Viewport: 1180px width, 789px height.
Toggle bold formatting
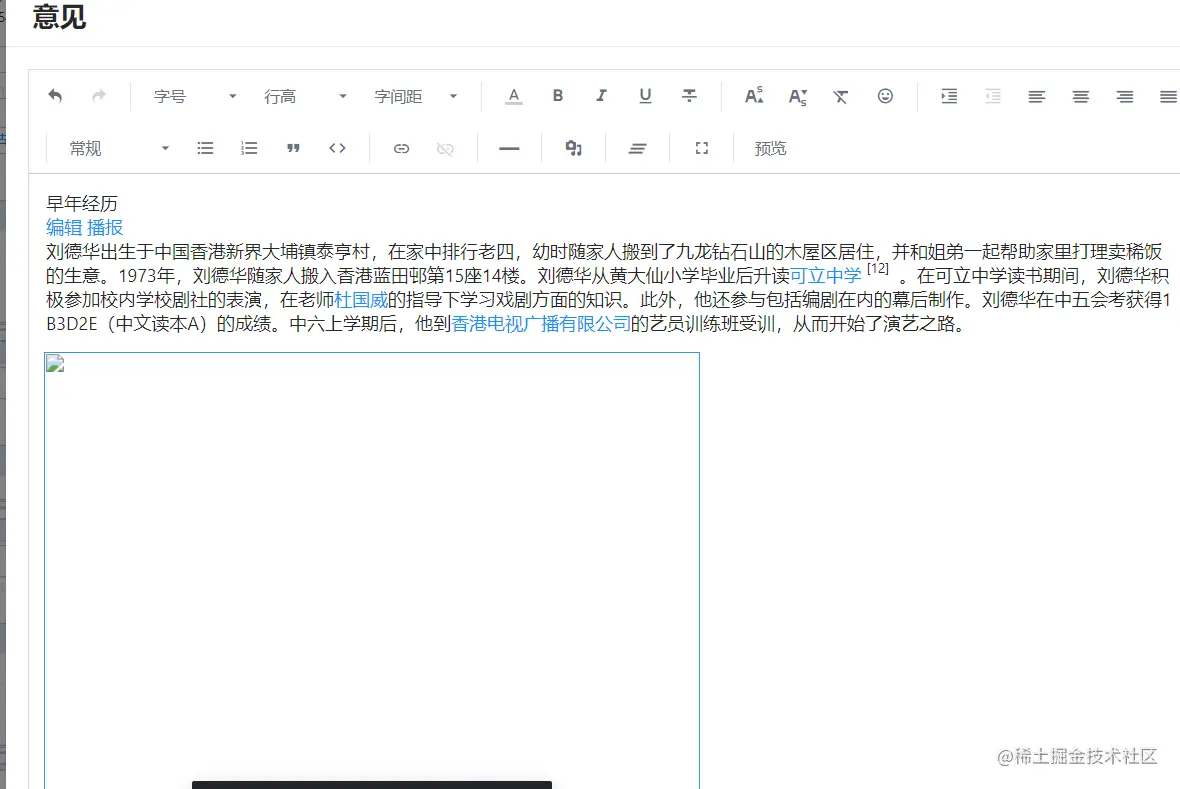[558, 96]
